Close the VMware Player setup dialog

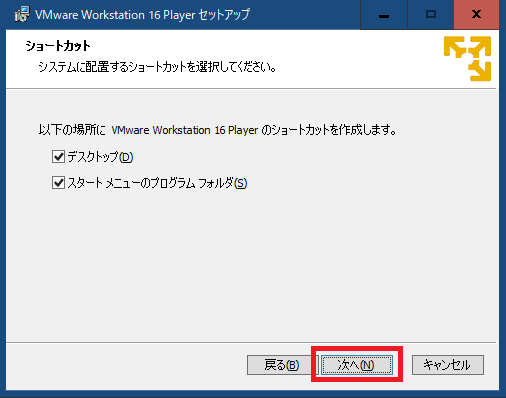[x=476, y=15]
